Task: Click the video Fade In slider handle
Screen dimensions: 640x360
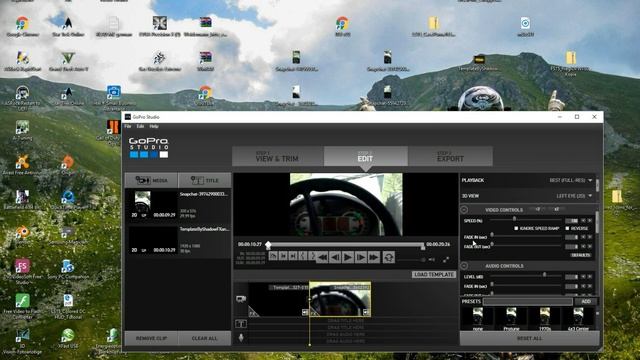Action: (x=492, y=235)
